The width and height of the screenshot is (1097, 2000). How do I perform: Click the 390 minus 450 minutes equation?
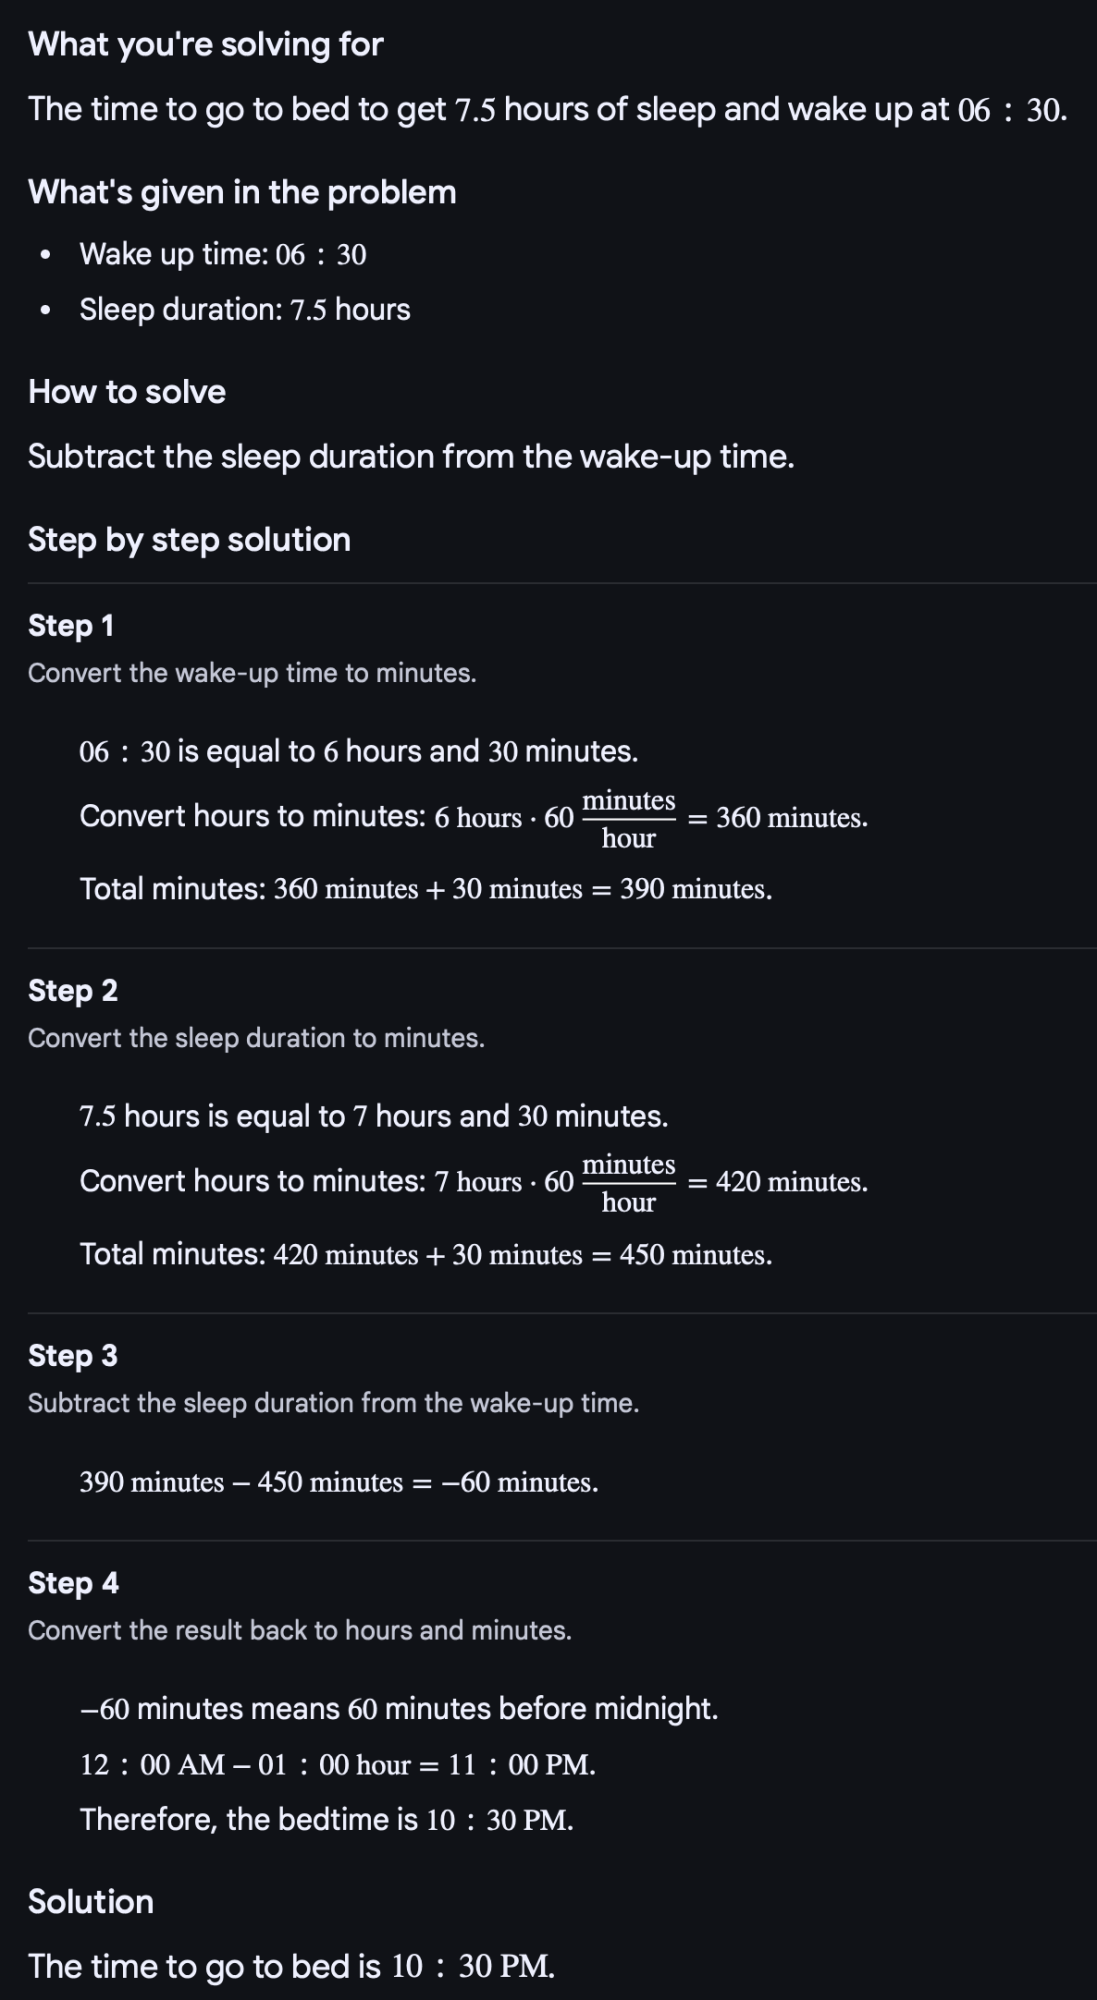click(339, 1482)
